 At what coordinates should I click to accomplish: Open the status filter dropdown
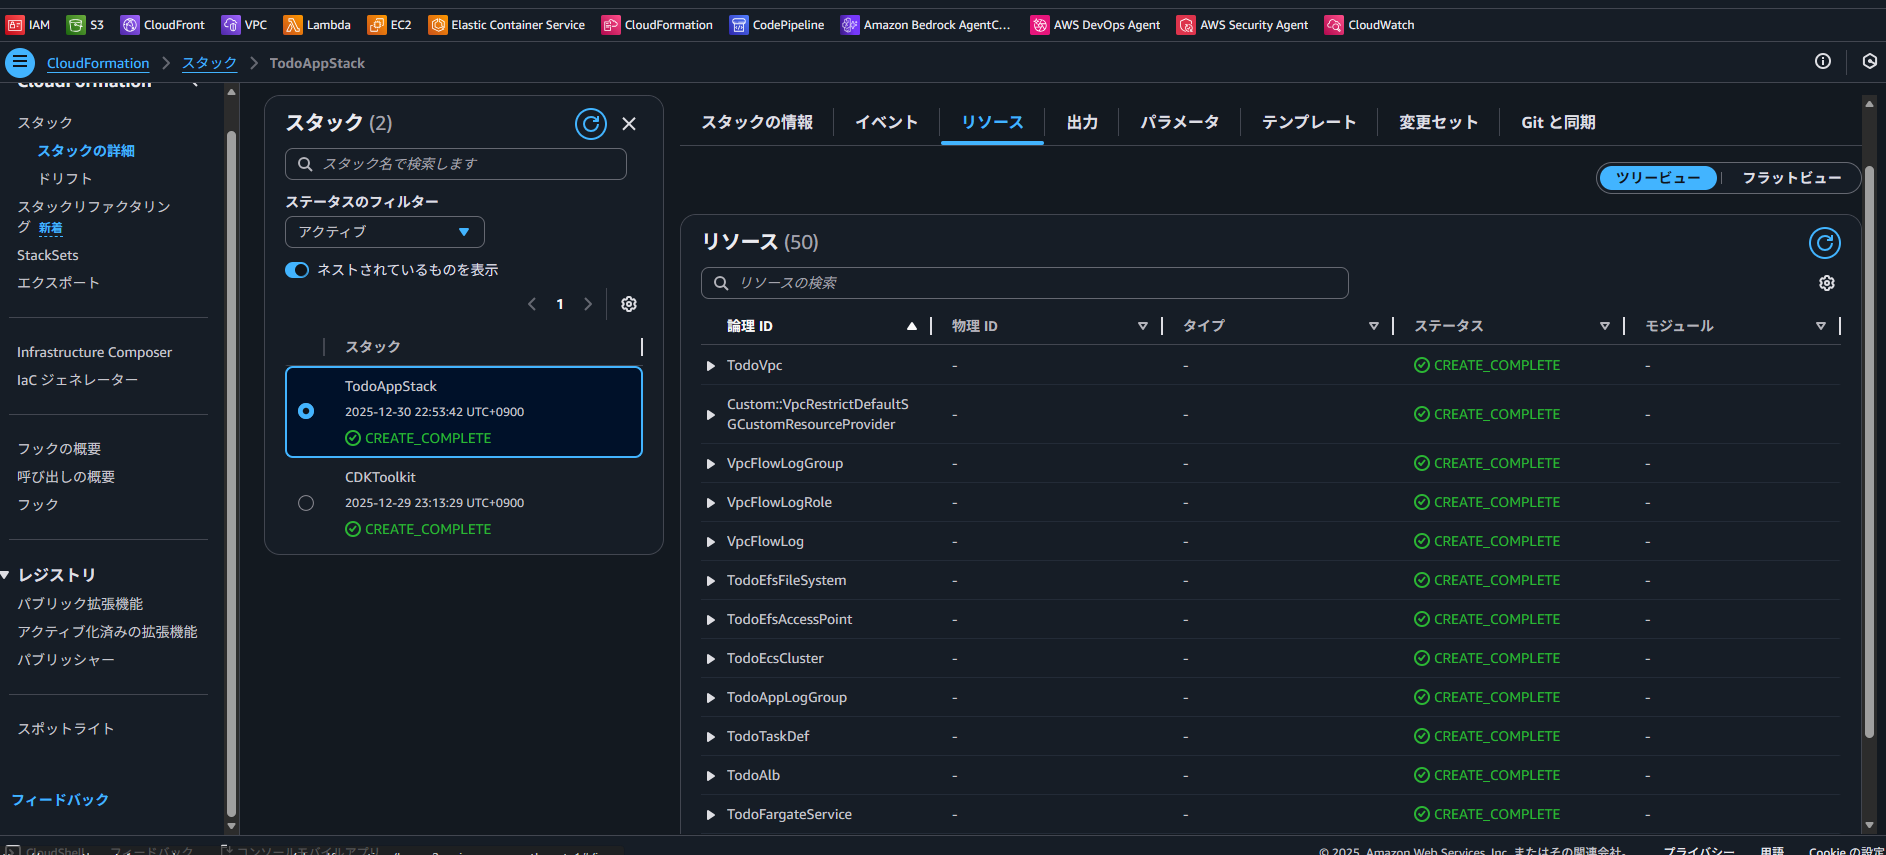pyautogui.click(x=385, y=232)
